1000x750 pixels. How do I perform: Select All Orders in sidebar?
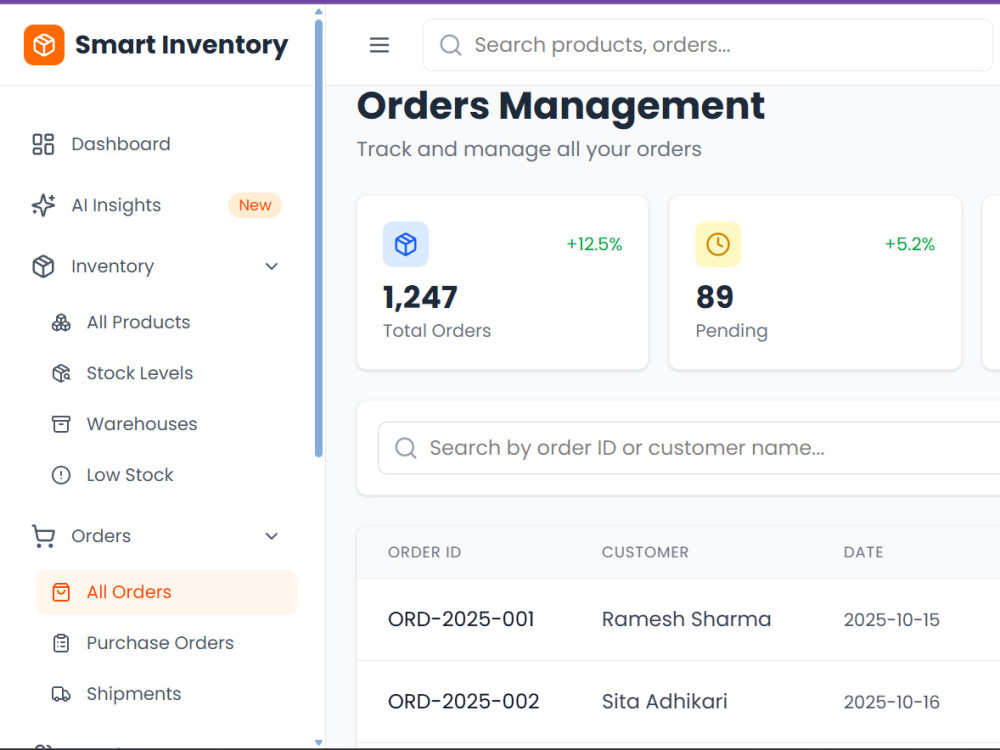tap(166, 592)
